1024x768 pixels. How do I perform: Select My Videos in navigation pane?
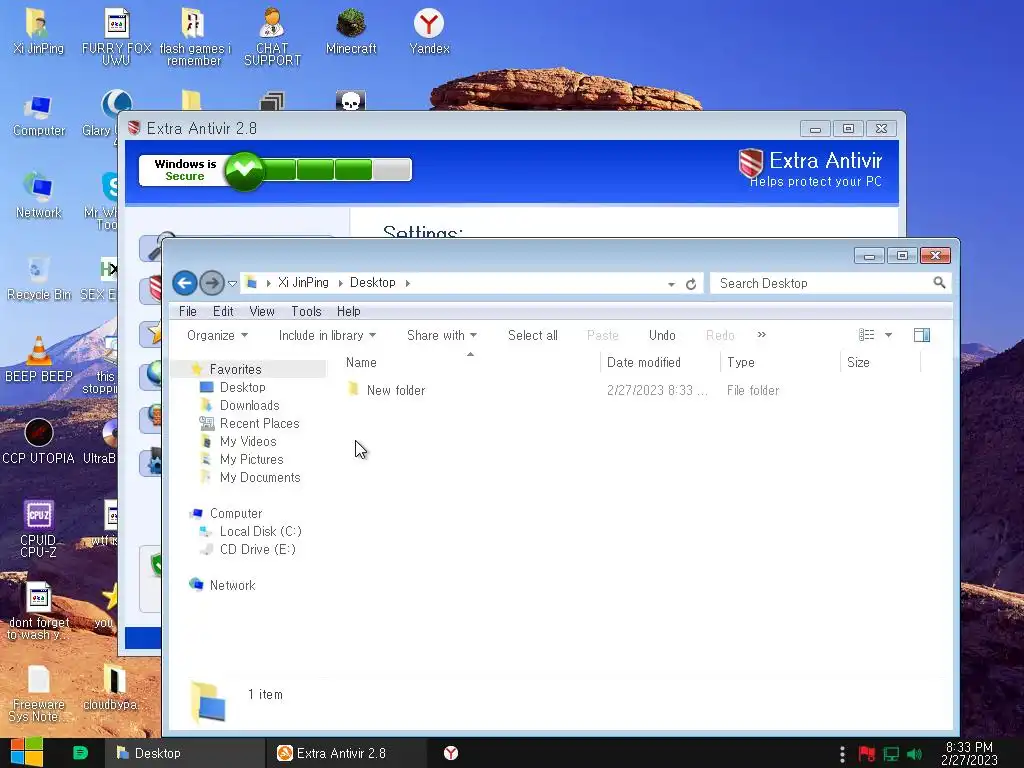click(248, 441)
